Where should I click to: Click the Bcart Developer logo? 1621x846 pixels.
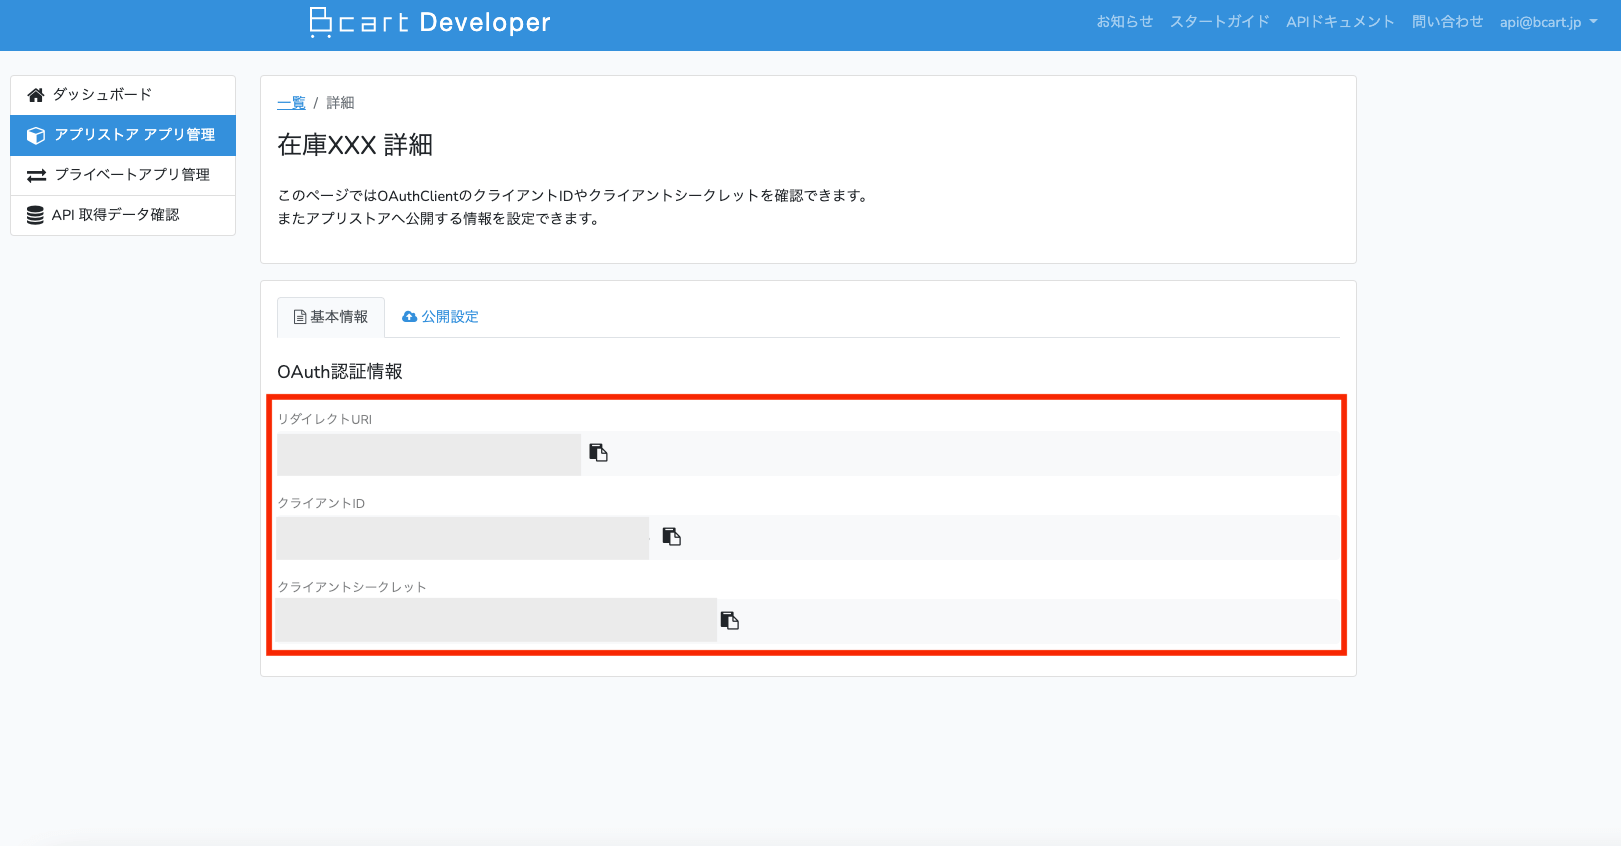(x=430, y=22)
